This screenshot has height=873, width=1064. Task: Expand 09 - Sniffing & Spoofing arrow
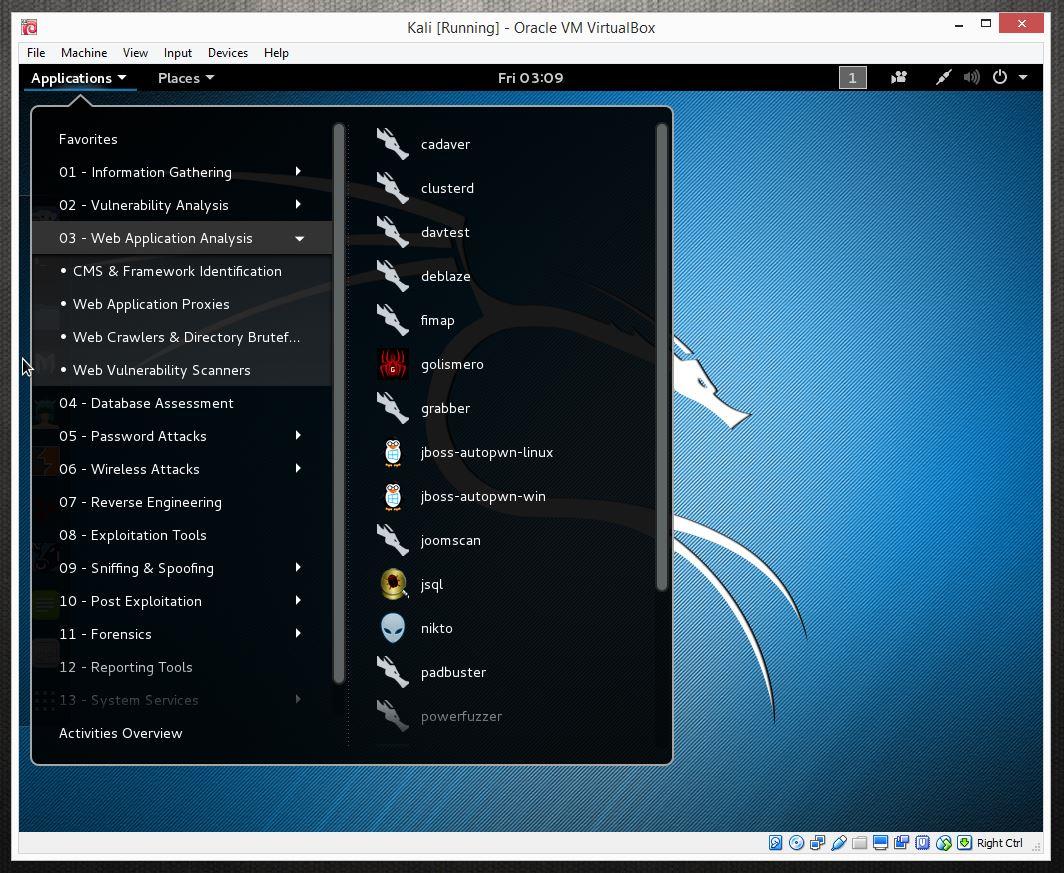pyautogui.click(x=298, y=567)
